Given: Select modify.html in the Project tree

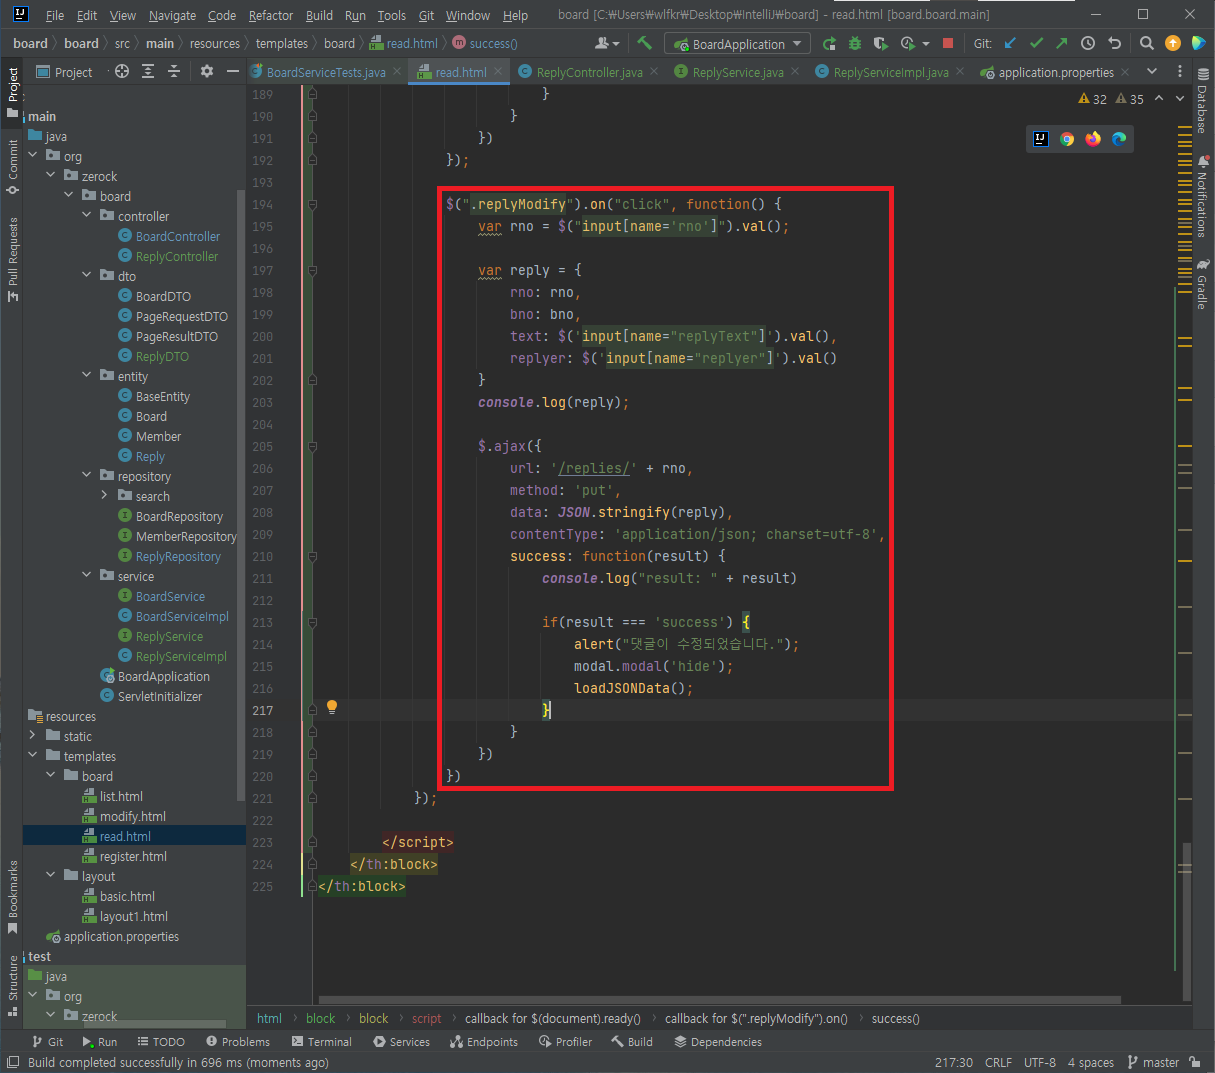Looking at the screenshot, I should click(x=132, y=816).
